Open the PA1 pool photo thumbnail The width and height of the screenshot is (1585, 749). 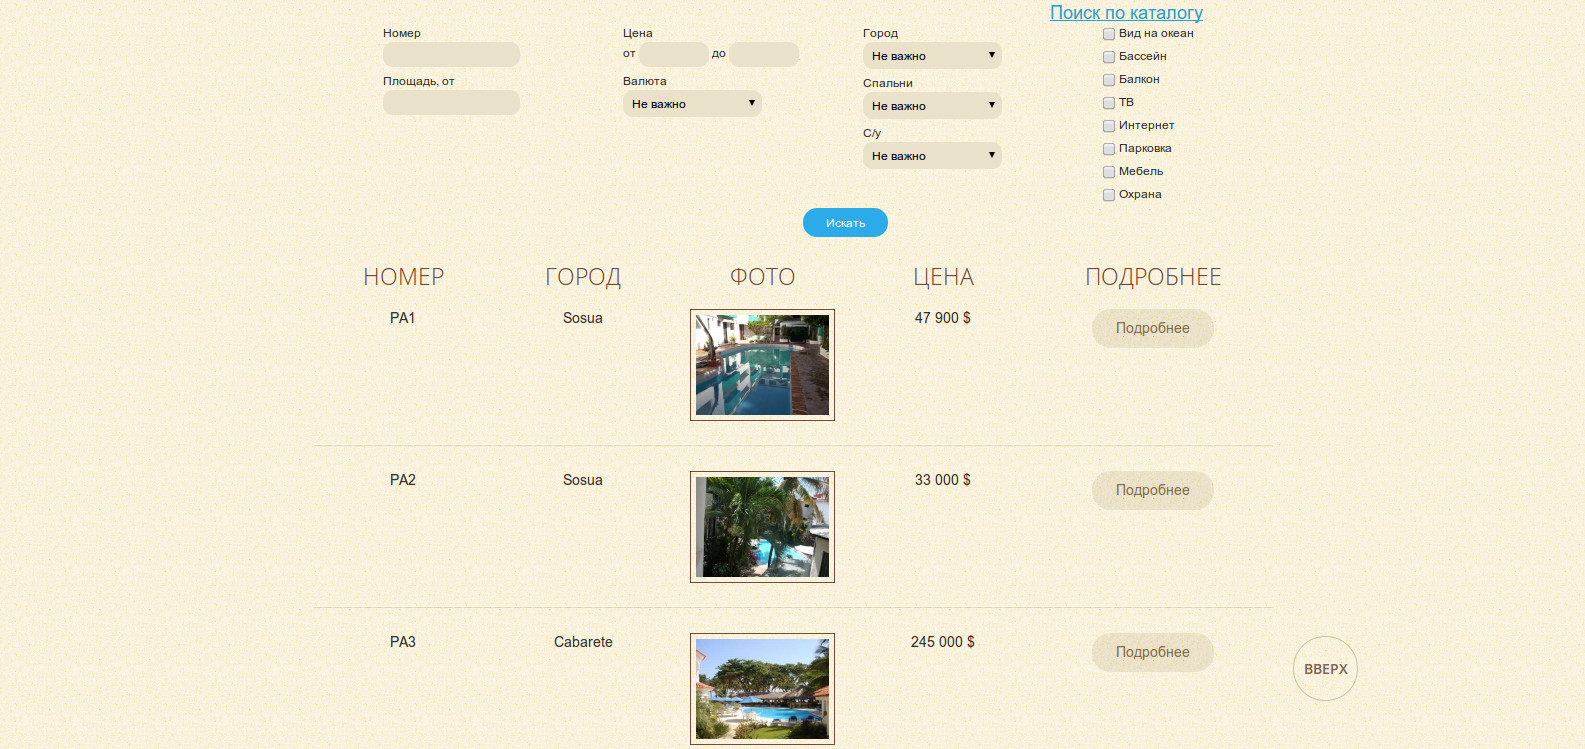762,365
